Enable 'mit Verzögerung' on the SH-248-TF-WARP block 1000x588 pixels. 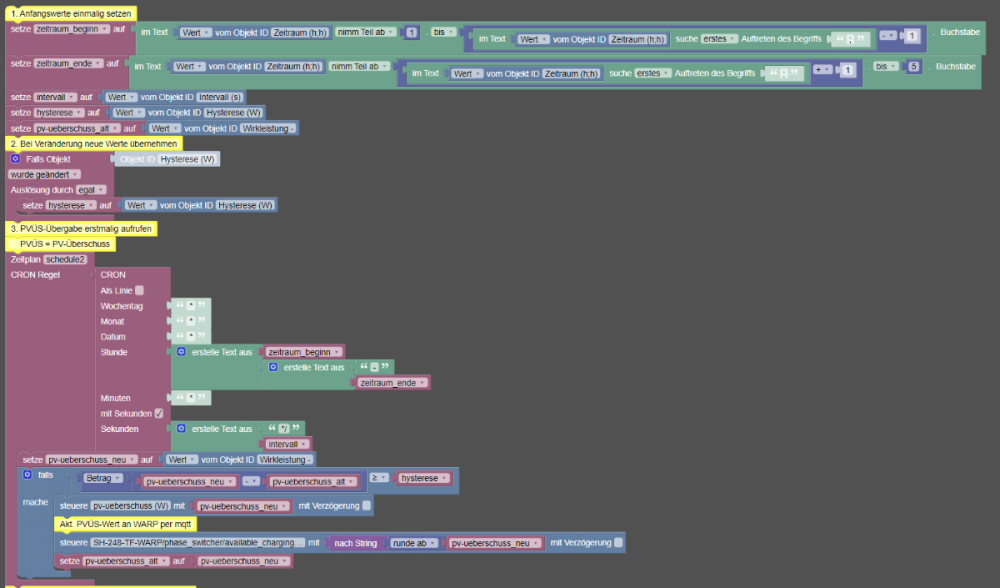tap(619, 542)
